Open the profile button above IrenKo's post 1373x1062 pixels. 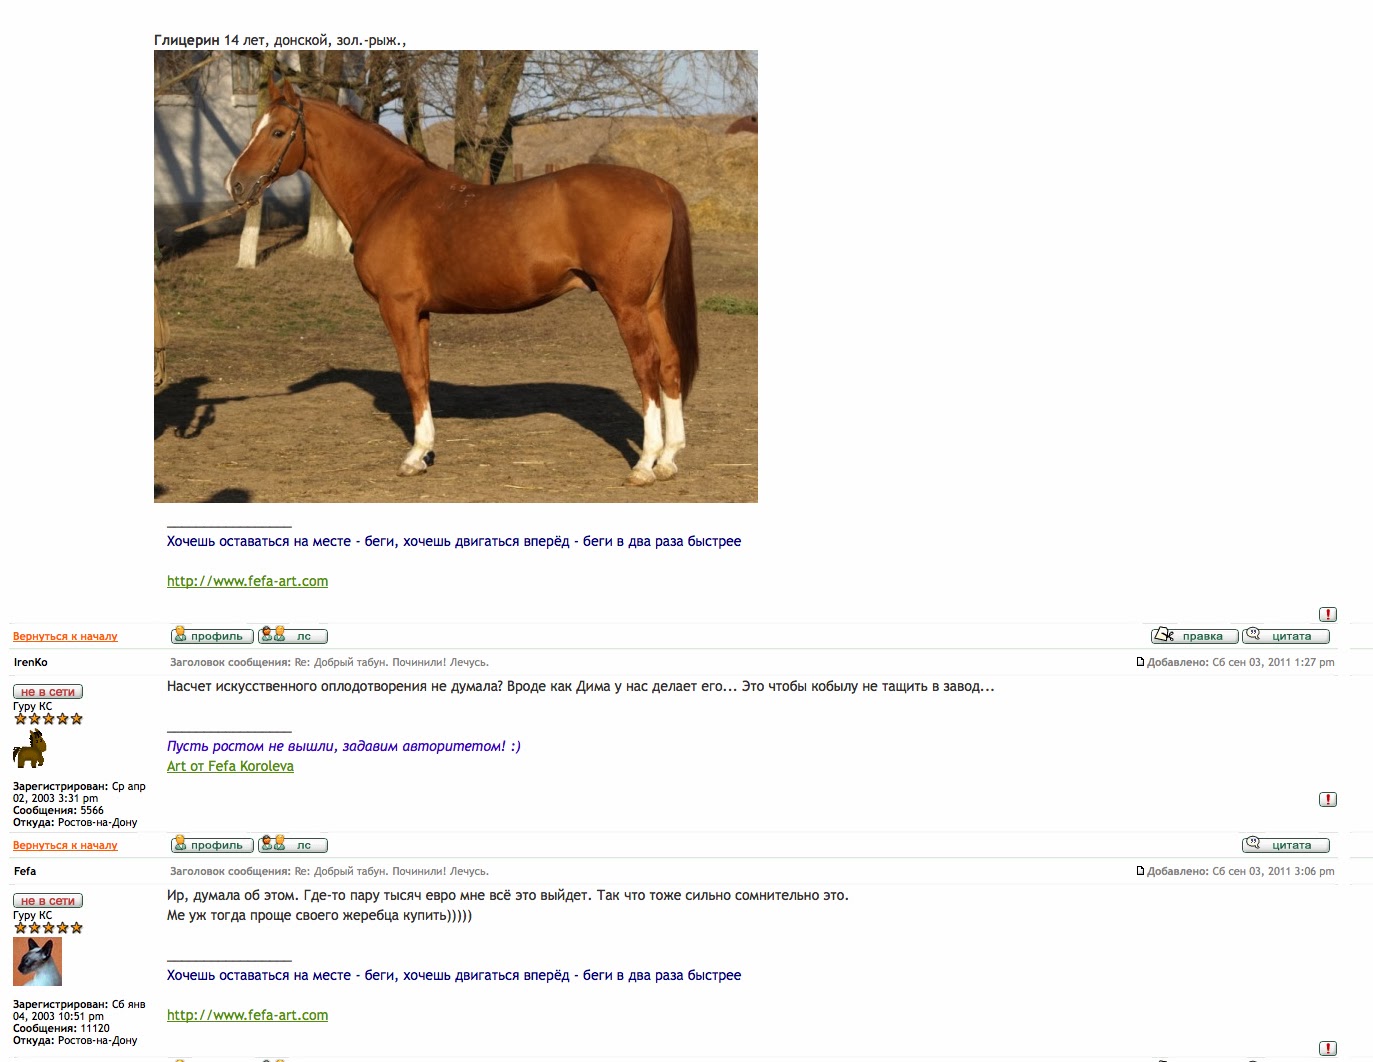(212, 635)
